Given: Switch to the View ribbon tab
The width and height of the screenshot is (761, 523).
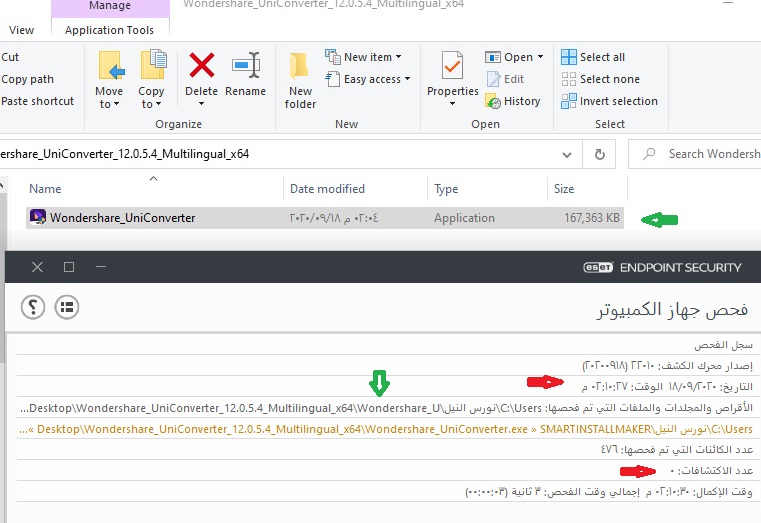Looking at the screenshot, I should point(21,30).
